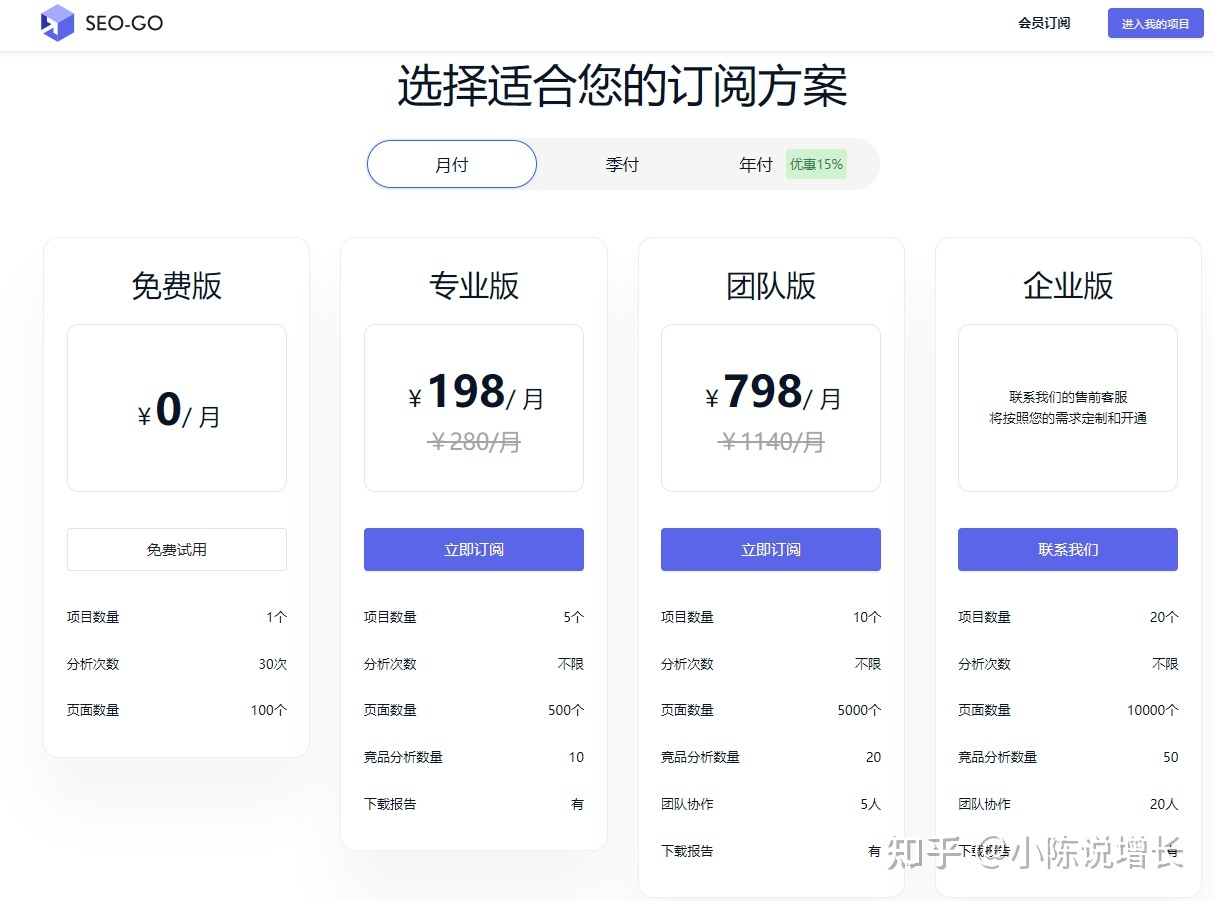Click 立即订阅 under 专业版
Image resolution: width=1214 pixels, height=901 pixels.
pos(474,549)
